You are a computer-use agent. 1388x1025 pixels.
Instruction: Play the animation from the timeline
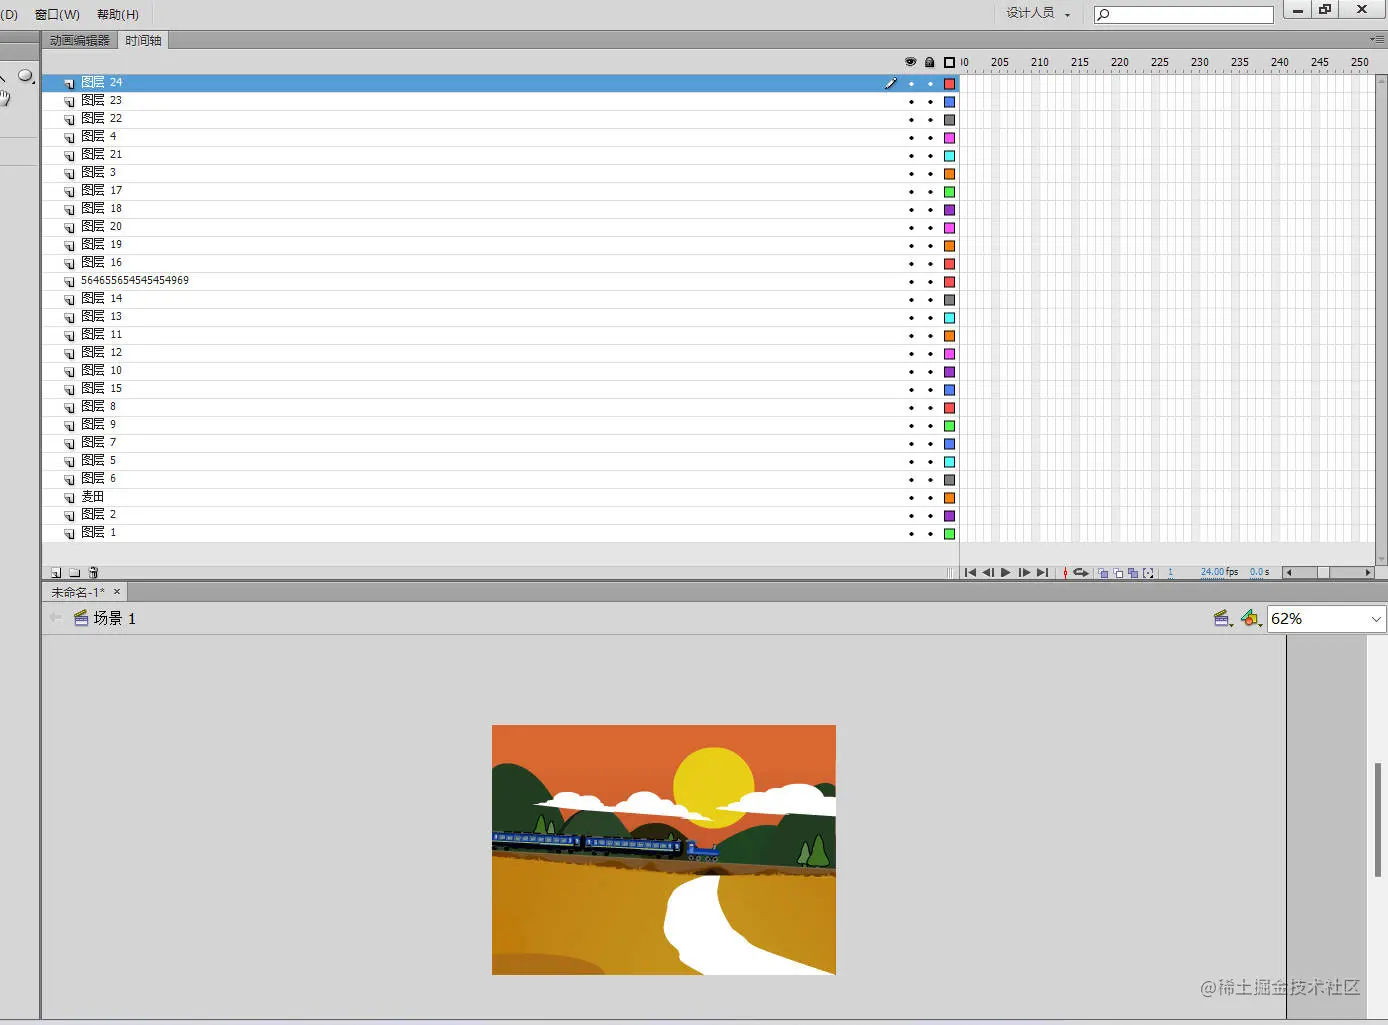1006,572
